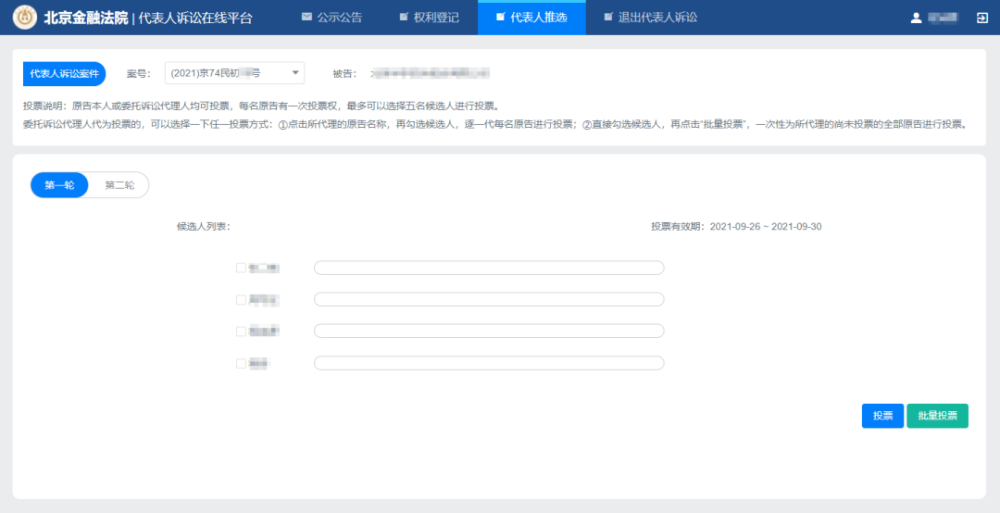Check the second candidate checkbox
The width and height of the screenshot is (1000, 513).
(x=241, y=300)
